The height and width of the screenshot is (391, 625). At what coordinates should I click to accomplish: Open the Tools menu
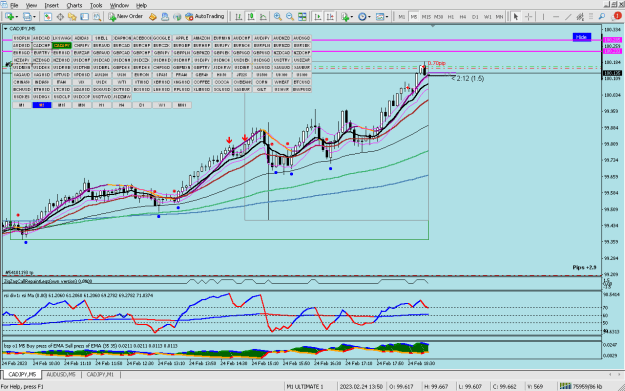coord(96,5)
